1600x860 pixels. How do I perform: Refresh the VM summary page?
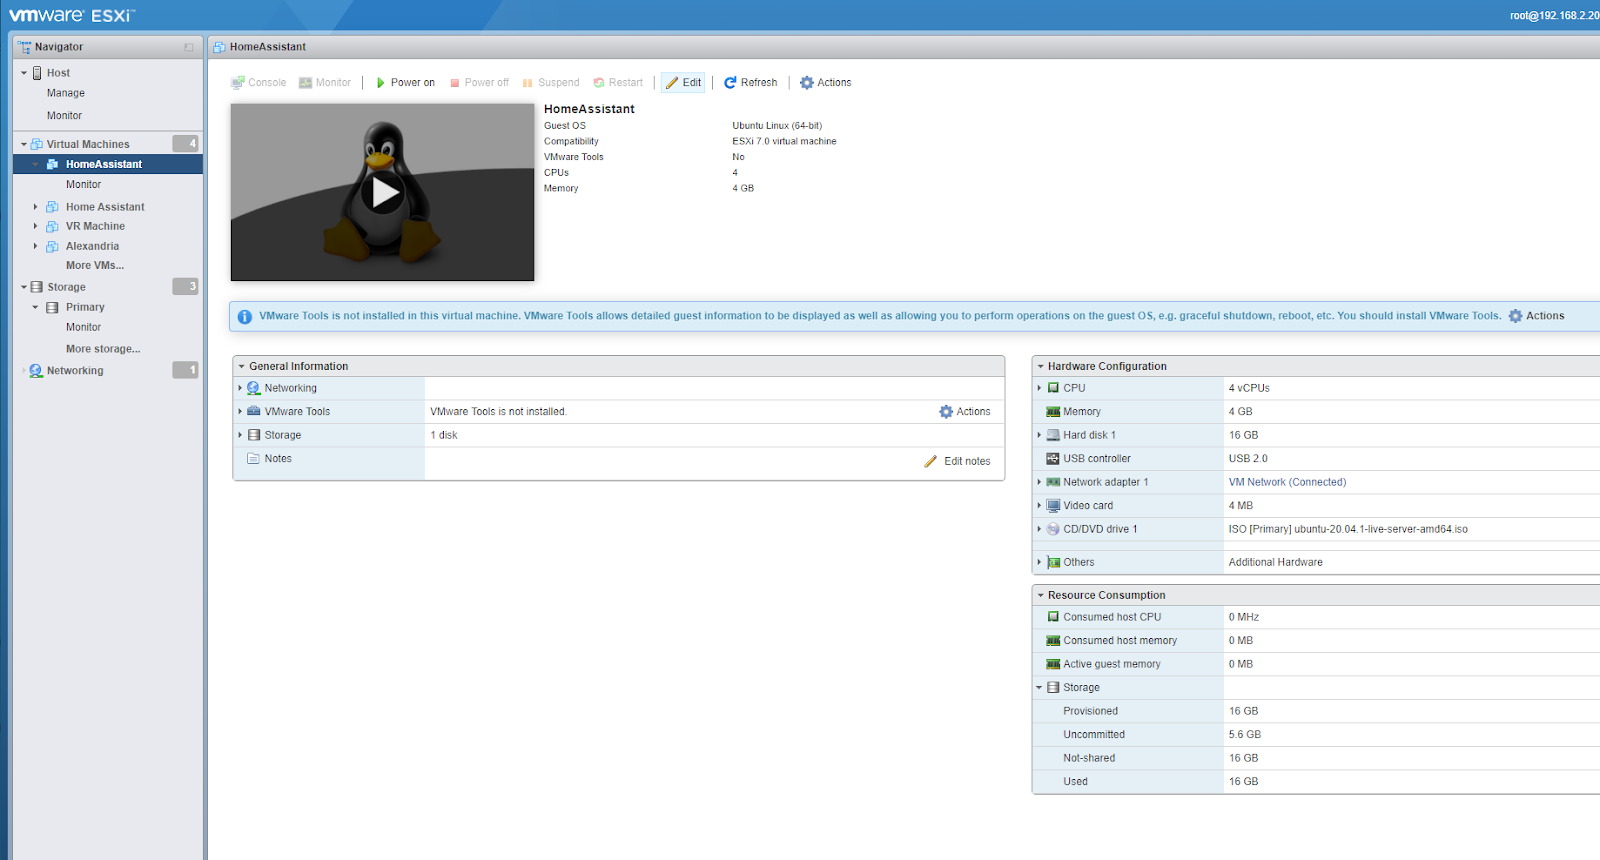[750, 83]
